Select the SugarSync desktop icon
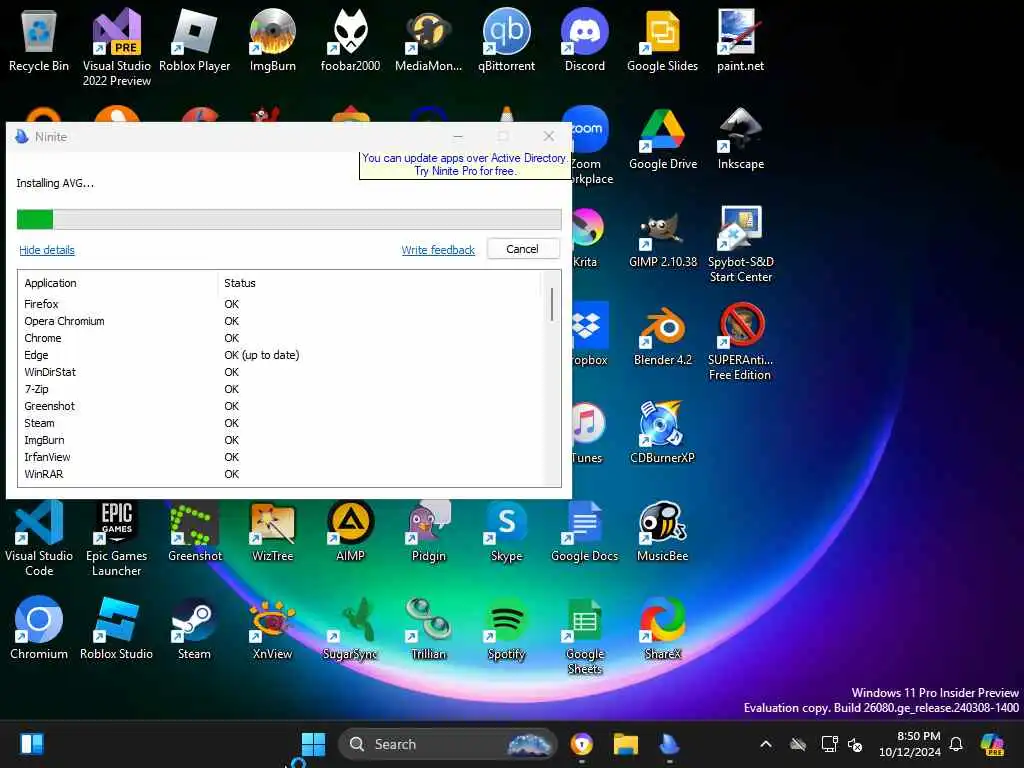 (350, 628)
